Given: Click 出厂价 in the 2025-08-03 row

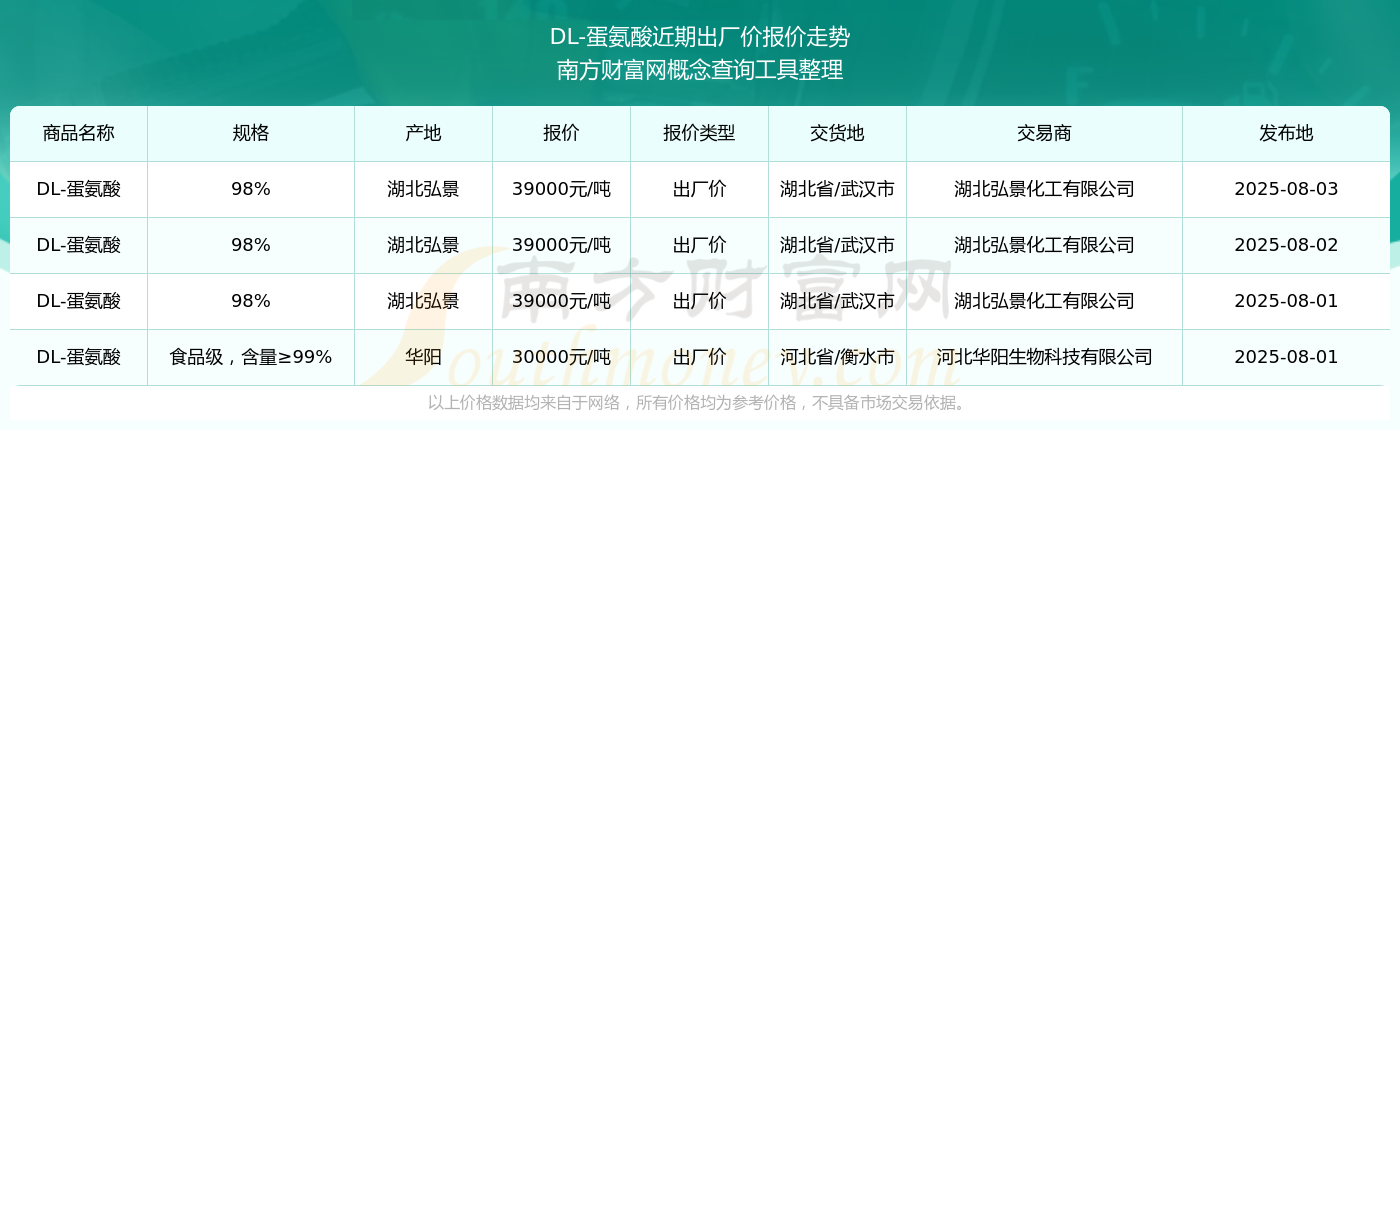Looking at the screenshot, I should 699,189.
